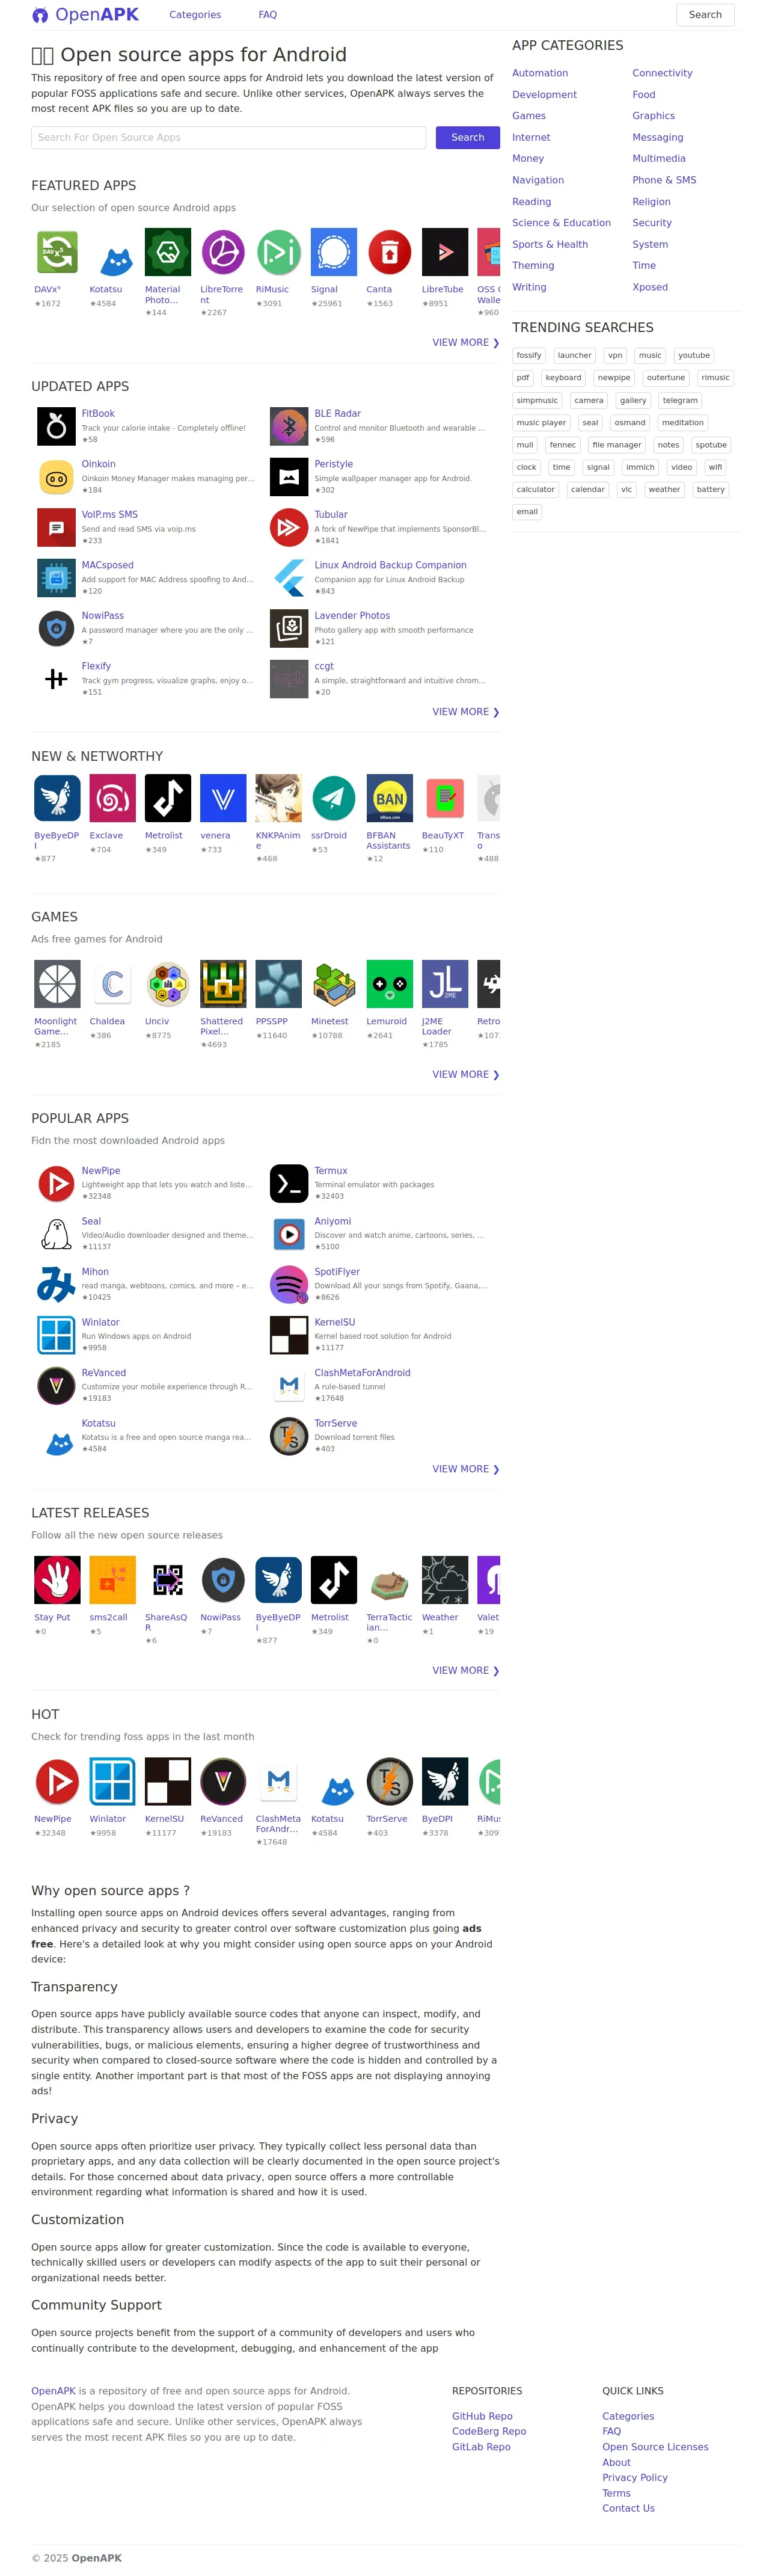Screen dimensions: 772x2576
Task: Expand View More under Latest Releases
Action: click(x=465, y=1671)
